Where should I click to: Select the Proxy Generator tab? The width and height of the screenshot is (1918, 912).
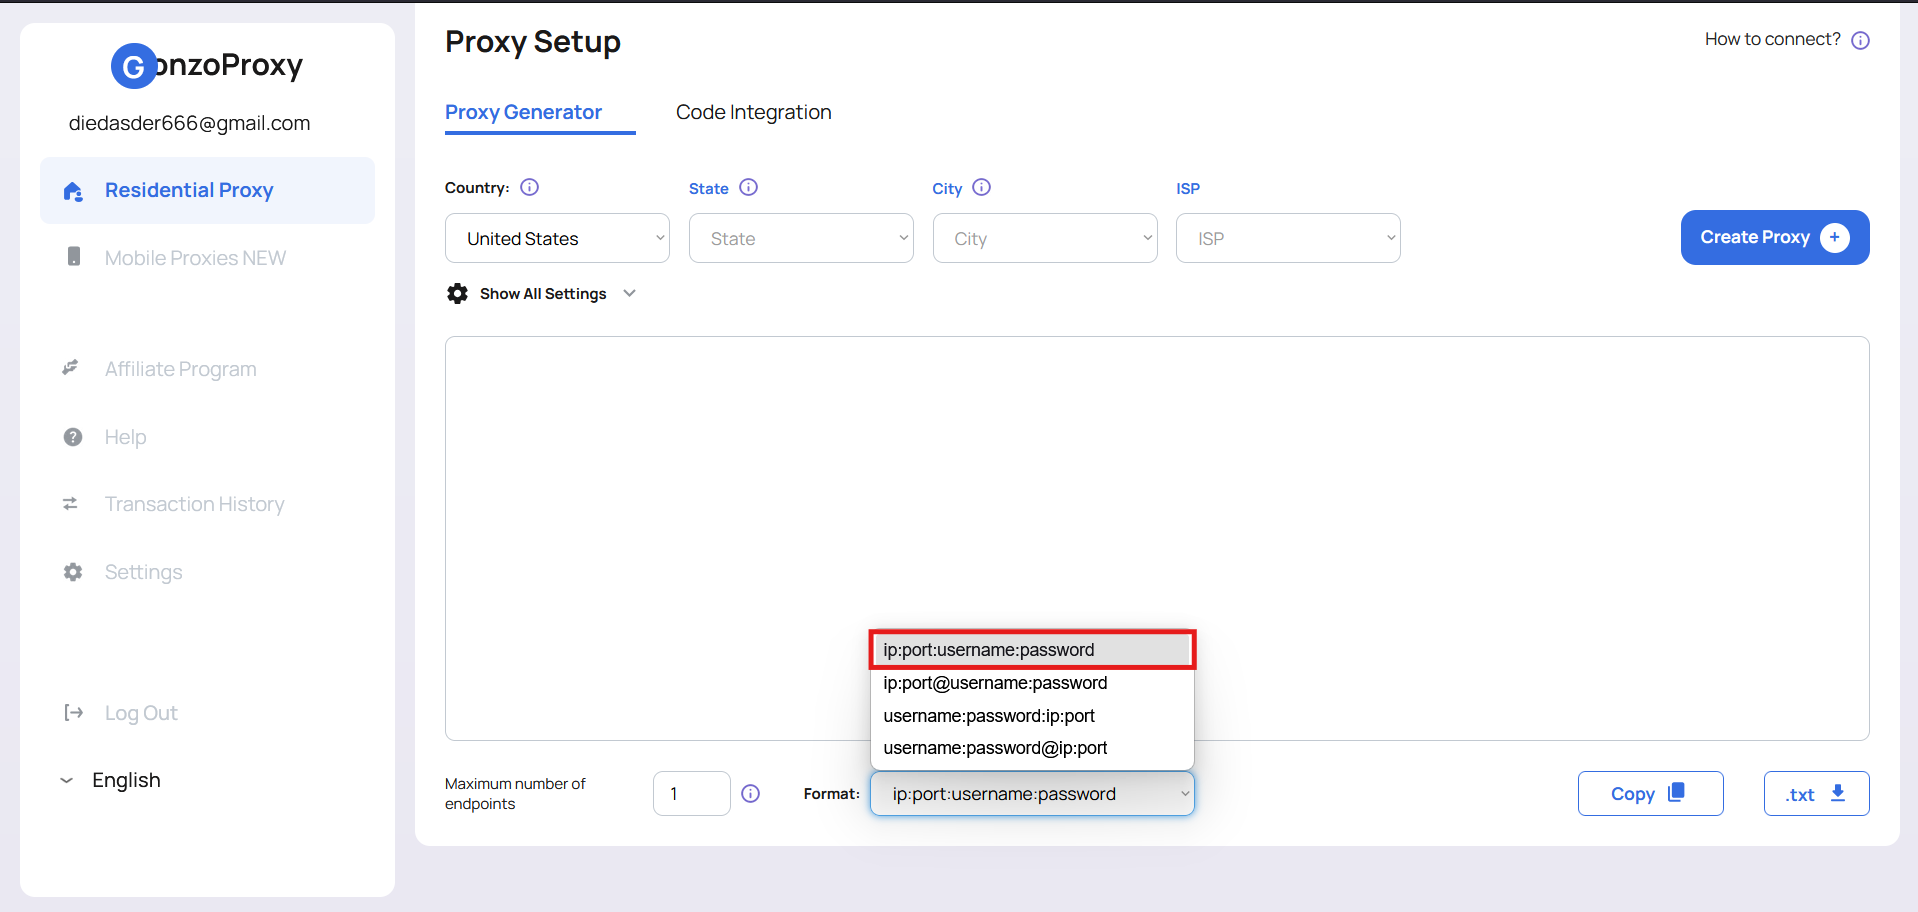[x=523, y=112]
